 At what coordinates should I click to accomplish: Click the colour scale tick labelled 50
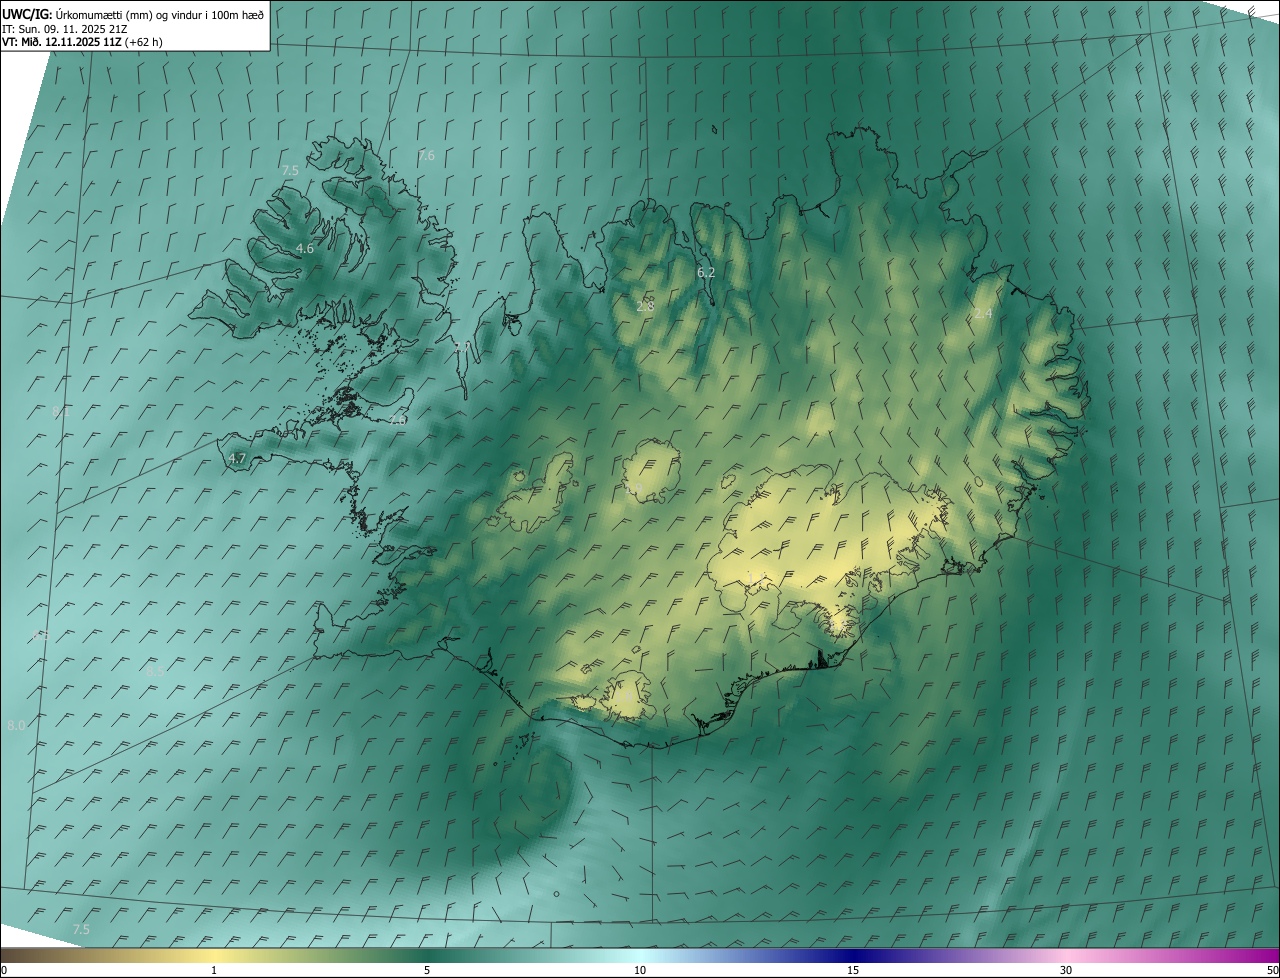tap(1272, 970)
